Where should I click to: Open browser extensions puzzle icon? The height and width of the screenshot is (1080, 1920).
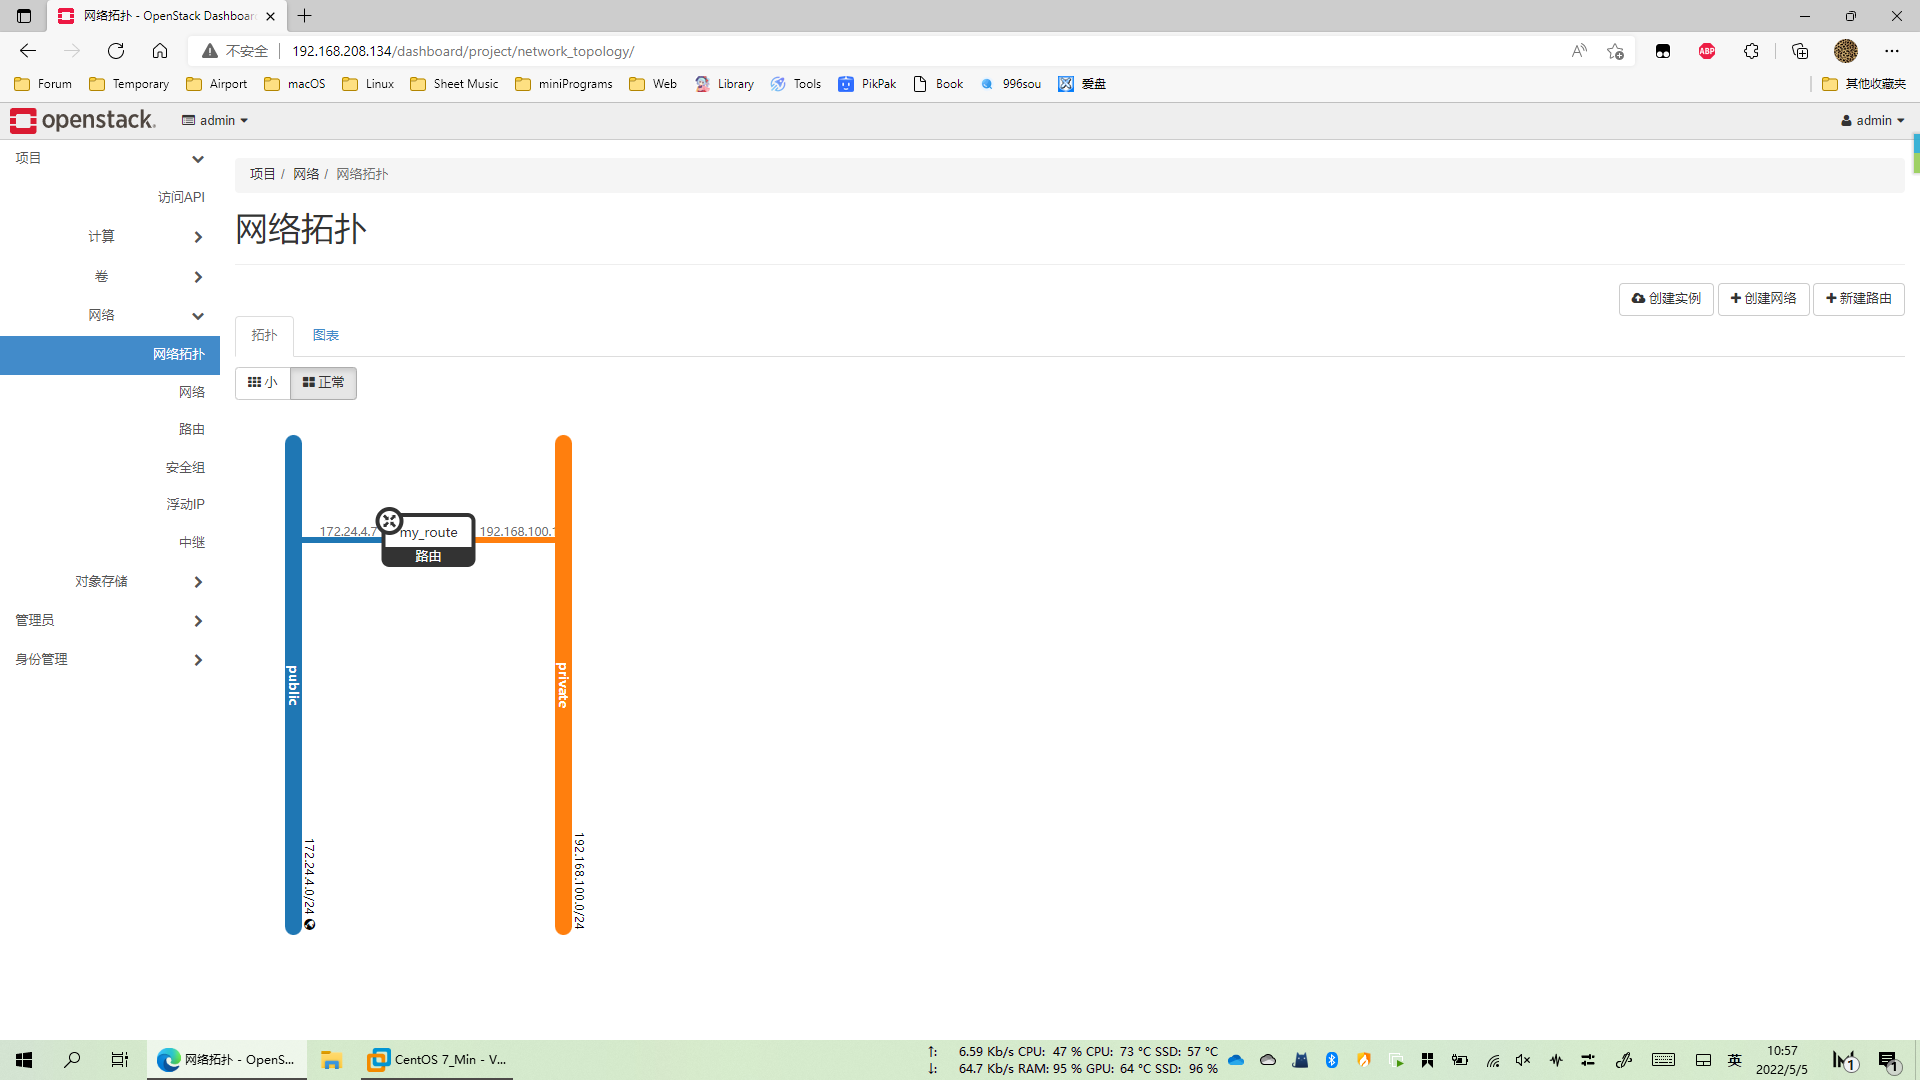tap(1751, 51)
